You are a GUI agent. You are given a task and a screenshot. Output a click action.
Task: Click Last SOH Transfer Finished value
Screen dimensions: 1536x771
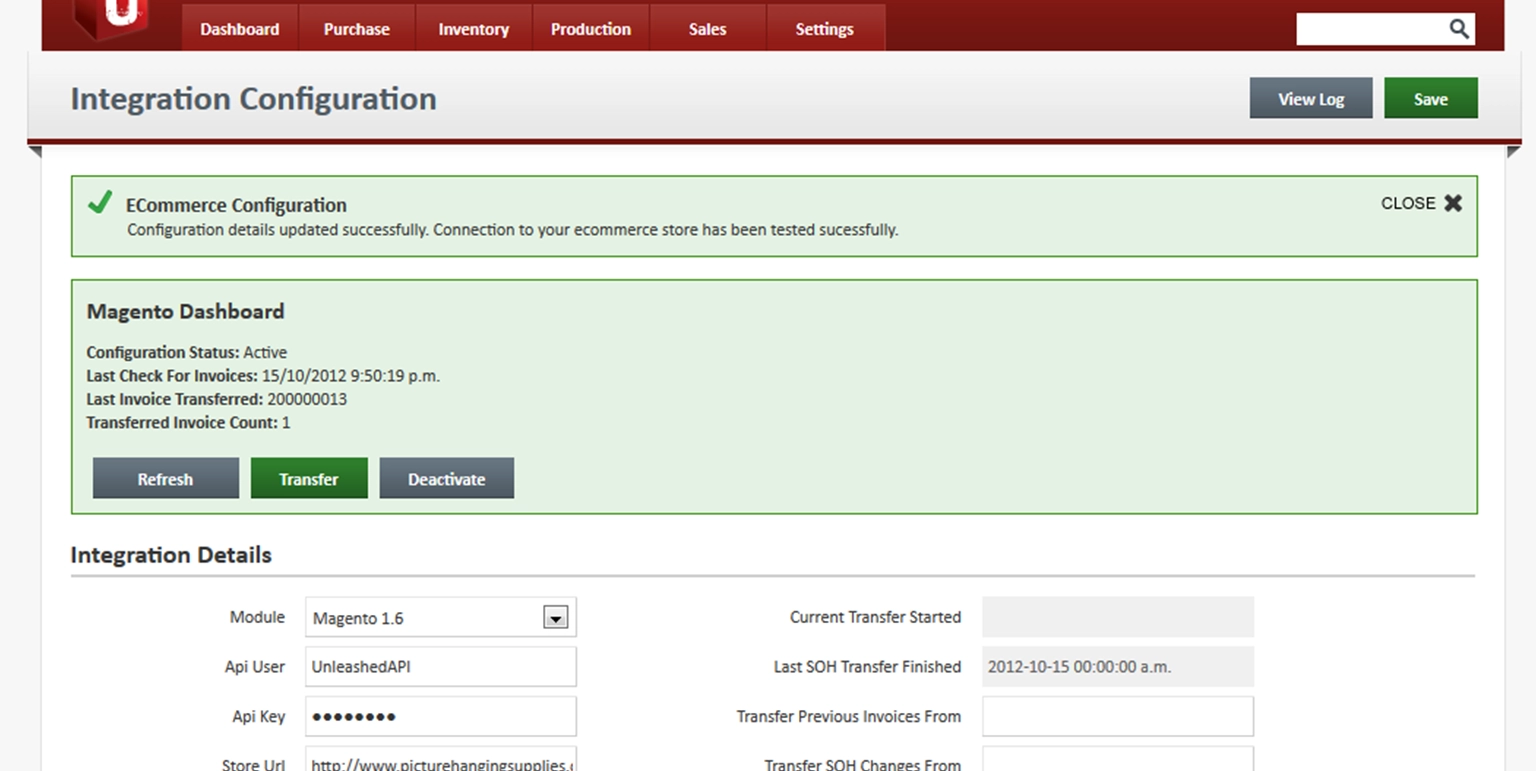click(x=1118, y=667)
